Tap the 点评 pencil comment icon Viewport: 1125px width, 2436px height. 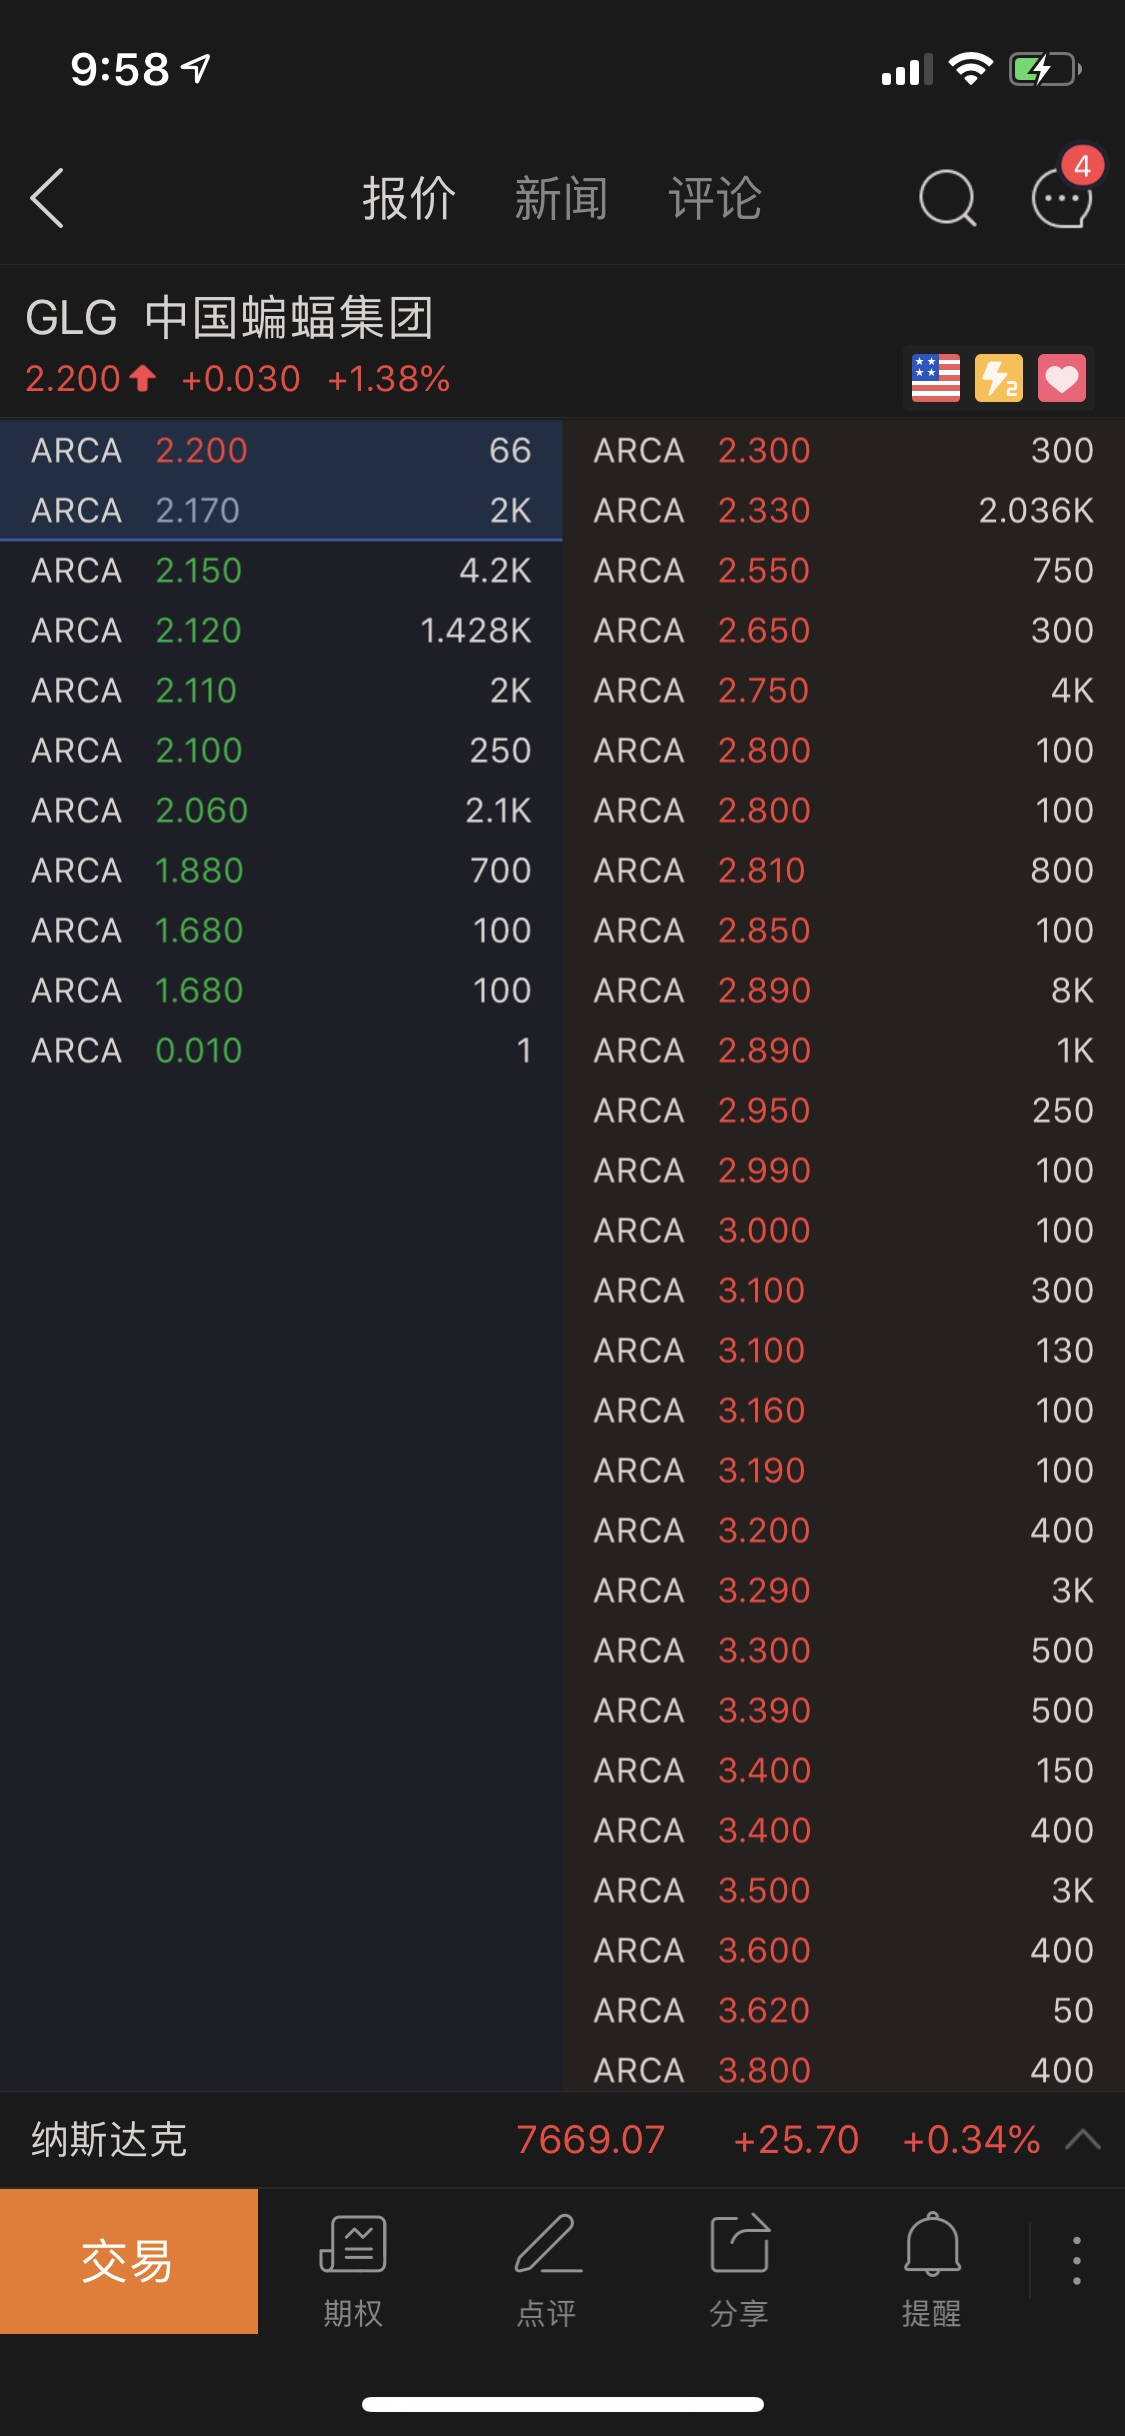tap(546, 2262)
